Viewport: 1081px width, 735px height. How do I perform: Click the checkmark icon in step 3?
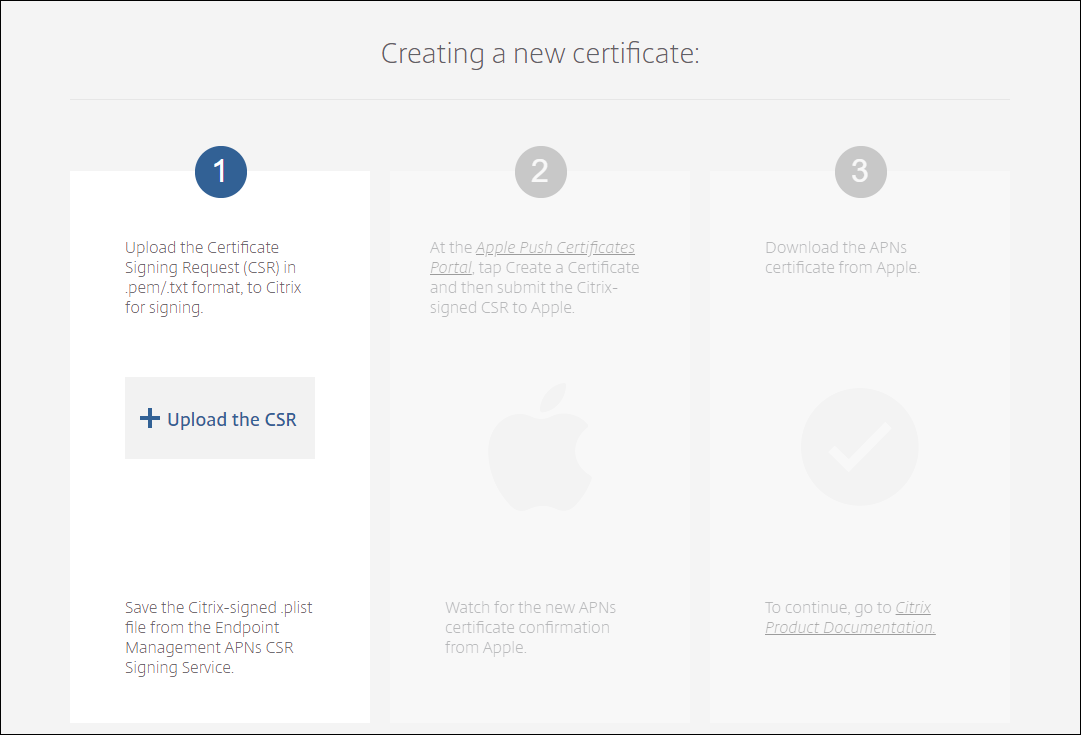pyautogui.click(x=860, y=447)
